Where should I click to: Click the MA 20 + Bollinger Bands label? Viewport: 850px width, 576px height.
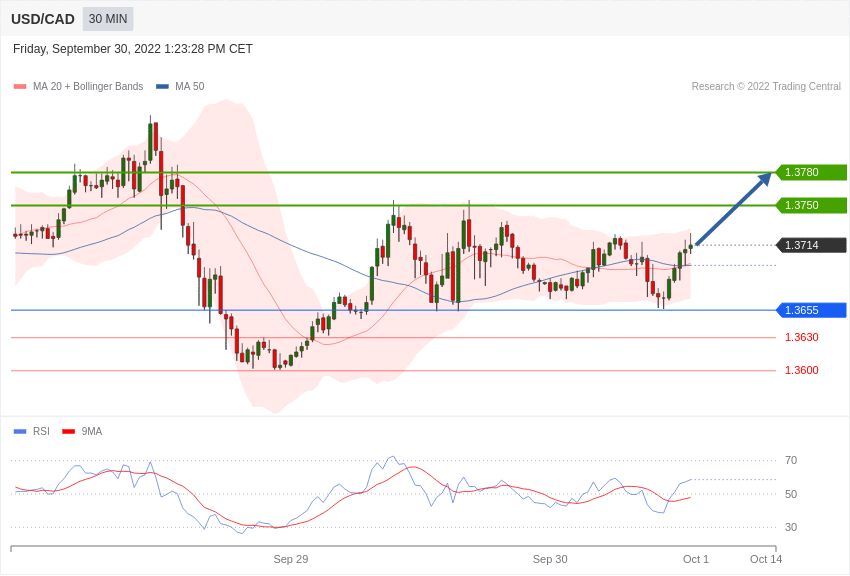tap(88, 87)
